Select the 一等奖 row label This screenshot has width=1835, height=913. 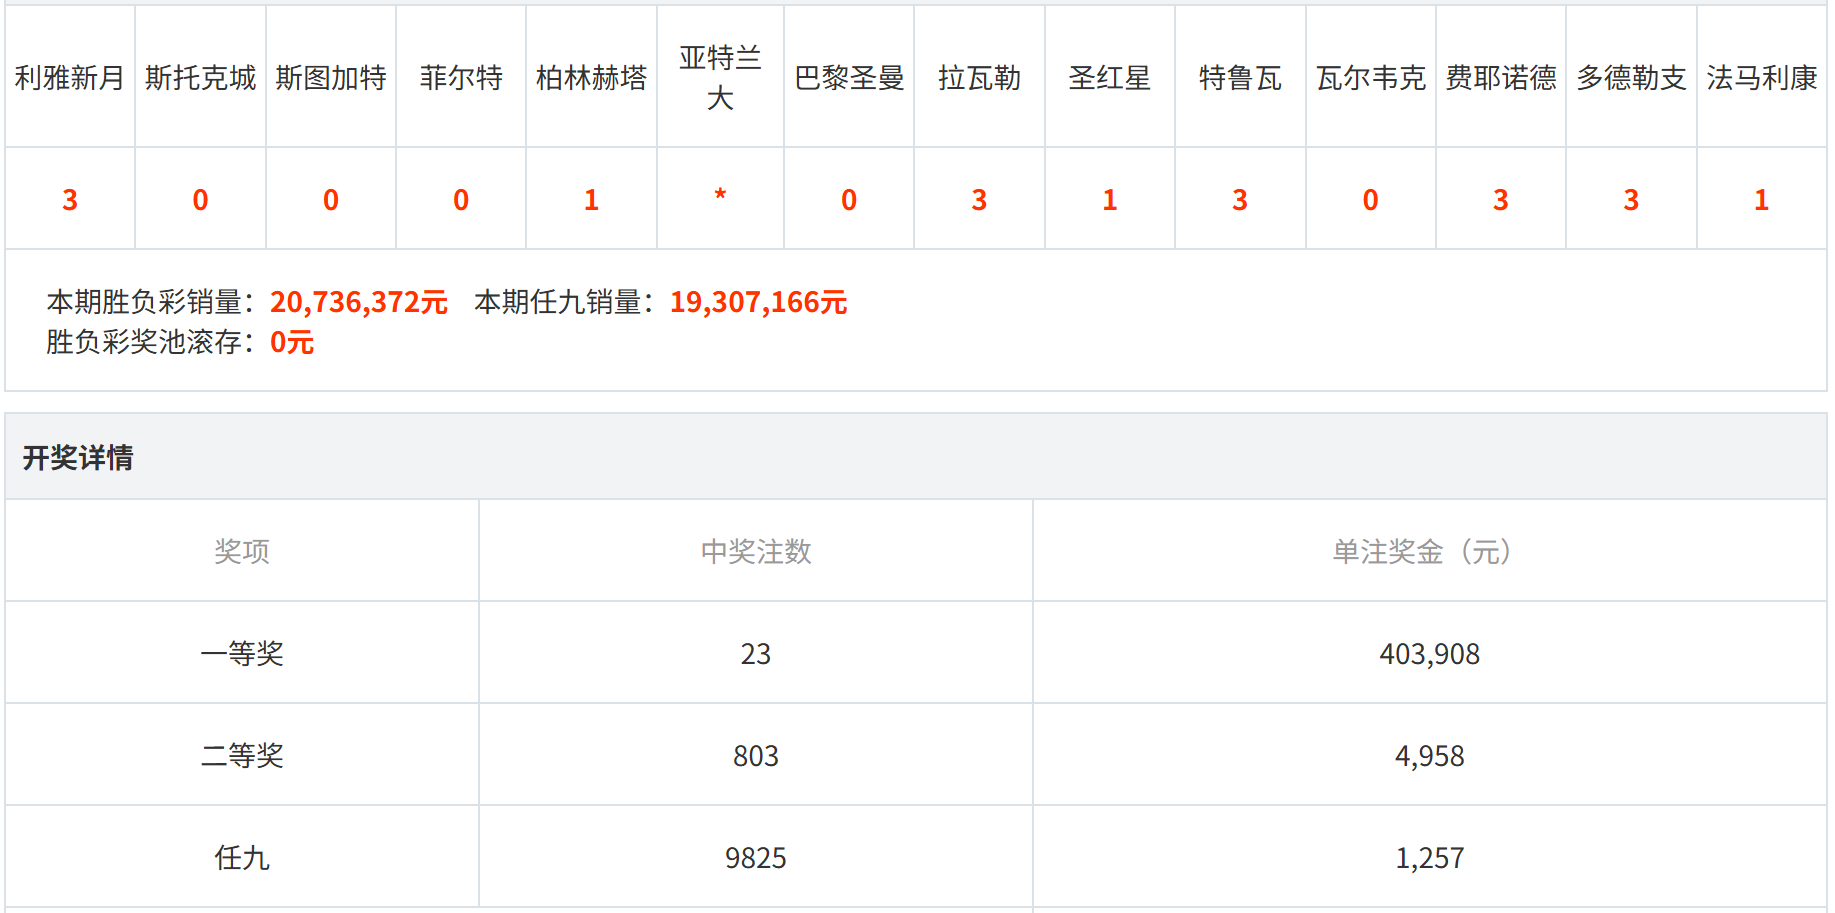(242, 654)
